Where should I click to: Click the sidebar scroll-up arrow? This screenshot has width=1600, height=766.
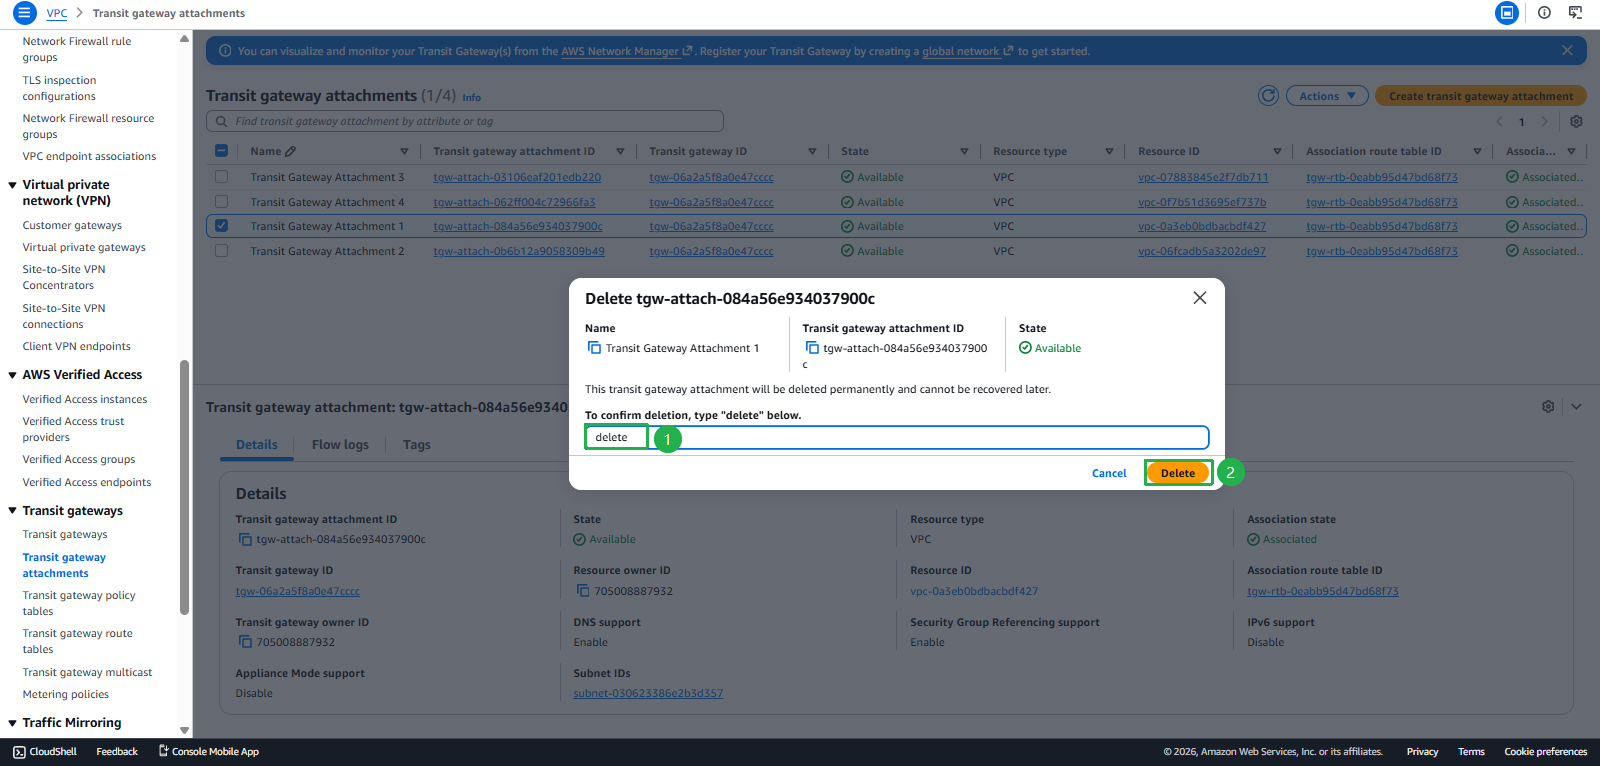click(x=184, y=39)
